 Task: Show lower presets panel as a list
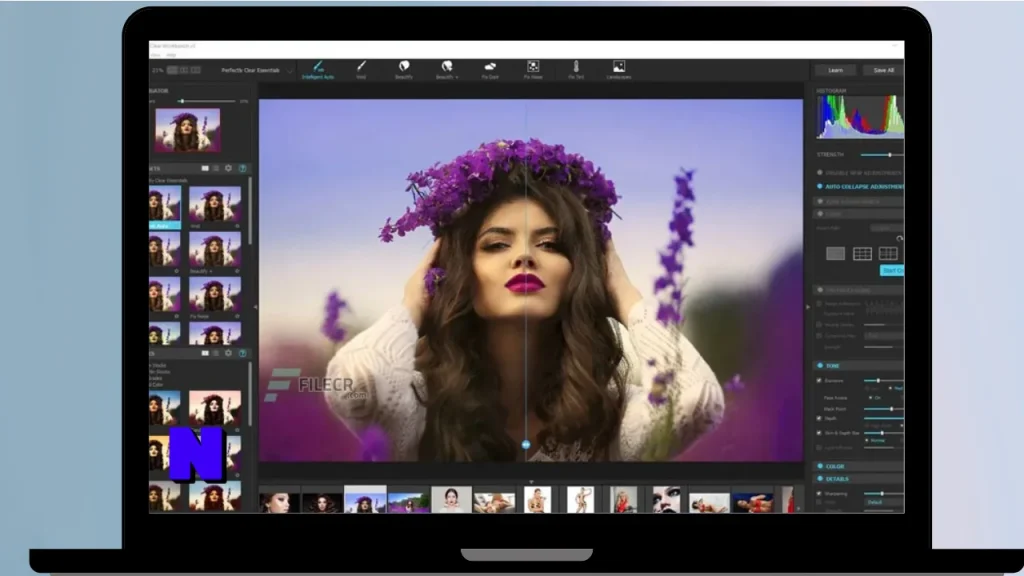pyautogui.click(x=216, y=353)
